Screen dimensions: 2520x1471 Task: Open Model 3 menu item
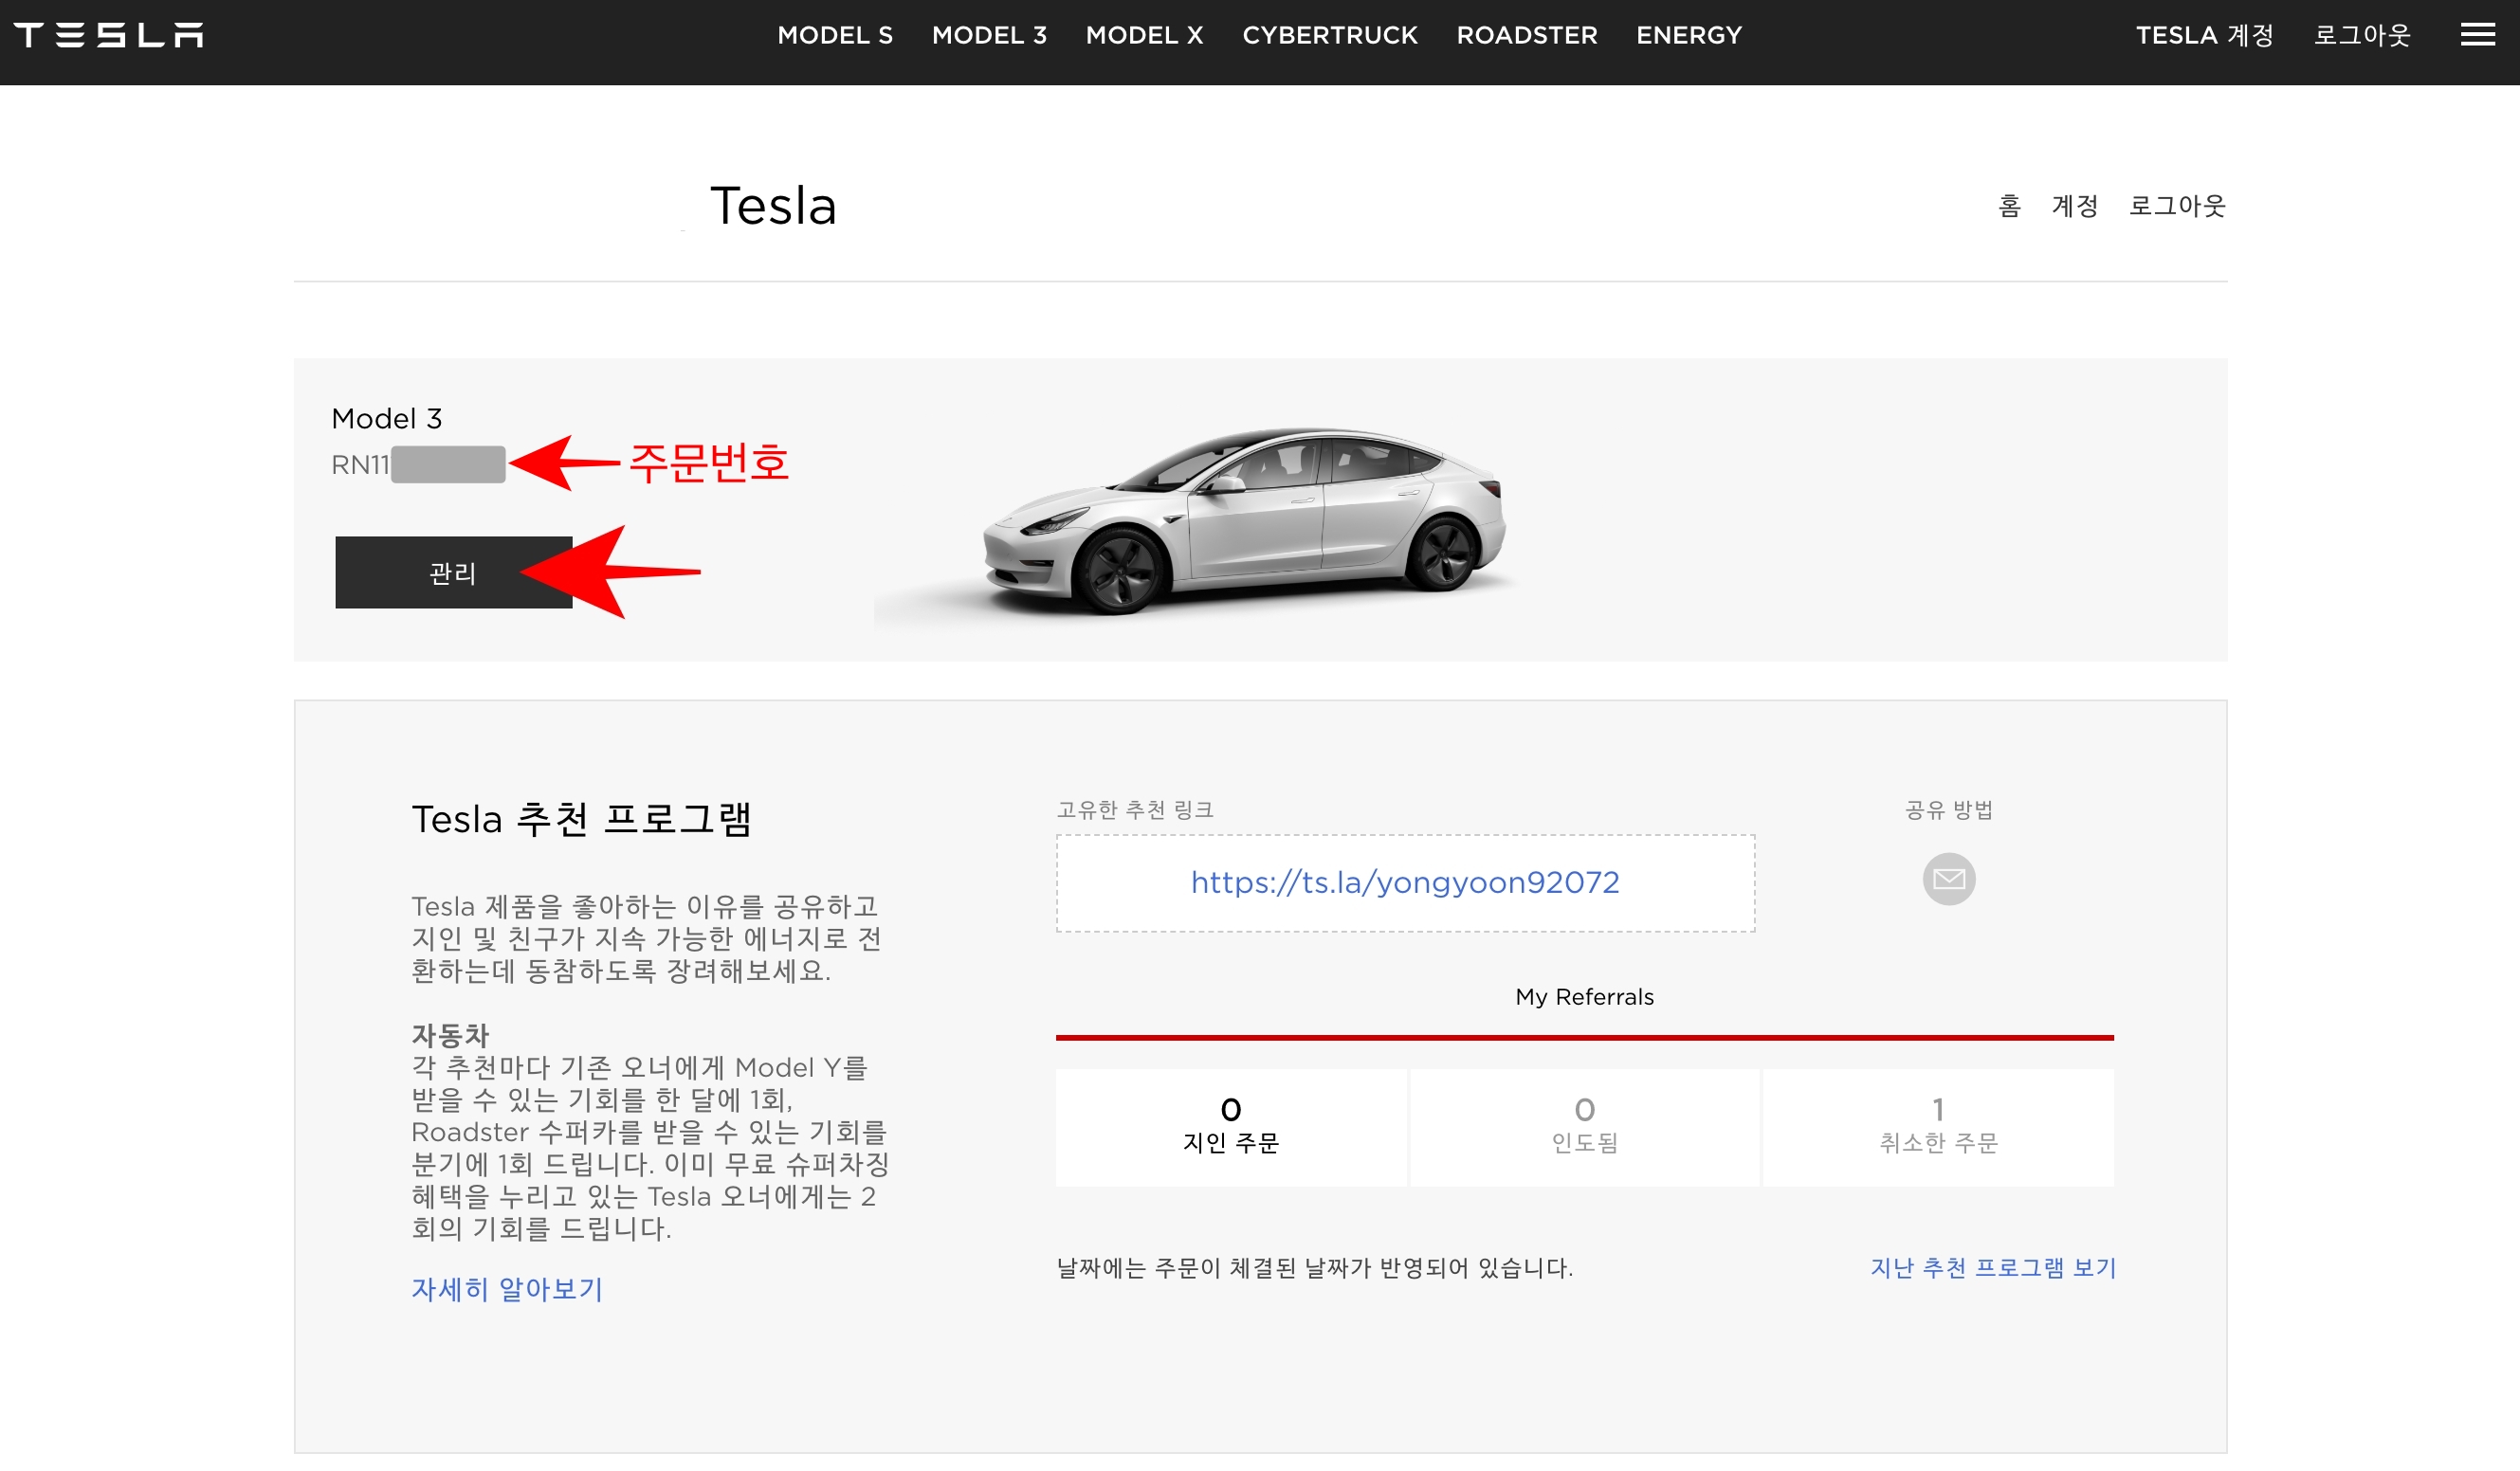tap(989, 35)
